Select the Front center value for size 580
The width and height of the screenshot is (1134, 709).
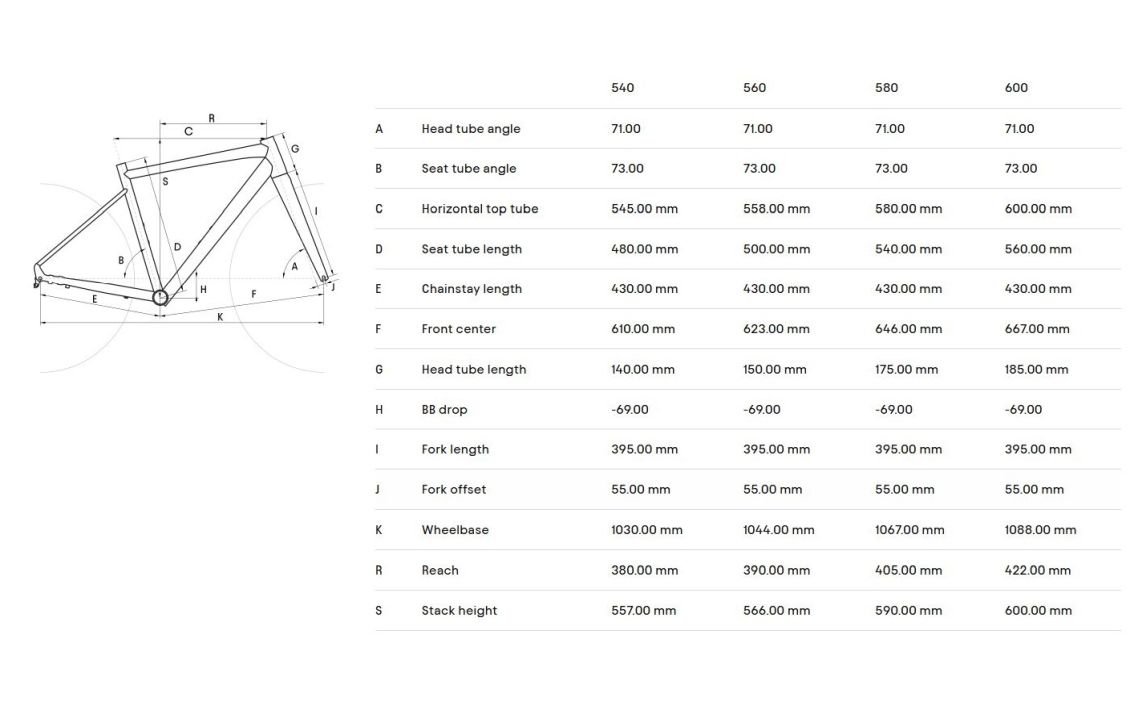click(908, 329)
